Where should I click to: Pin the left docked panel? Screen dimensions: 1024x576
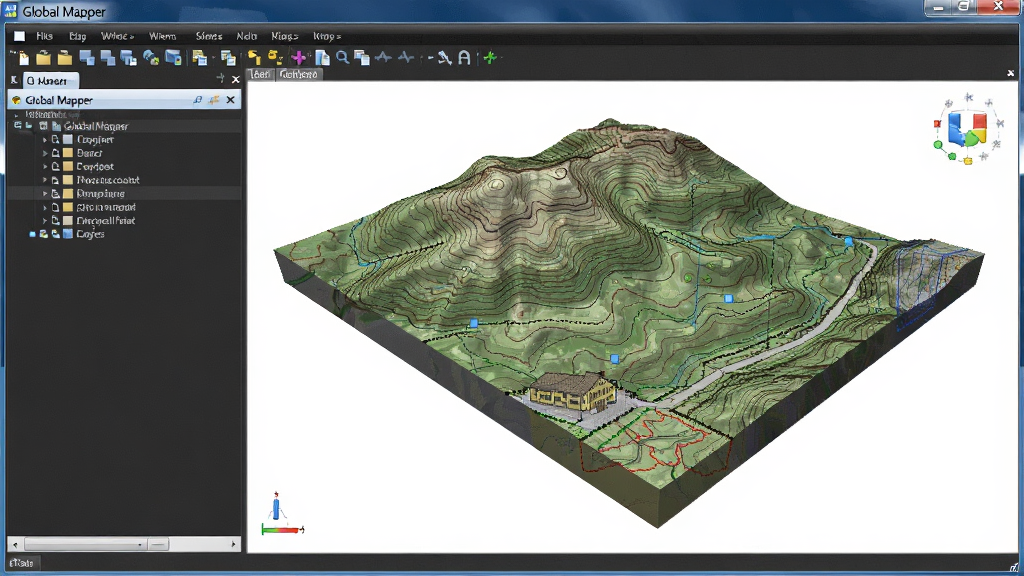(x=220, y=79)
